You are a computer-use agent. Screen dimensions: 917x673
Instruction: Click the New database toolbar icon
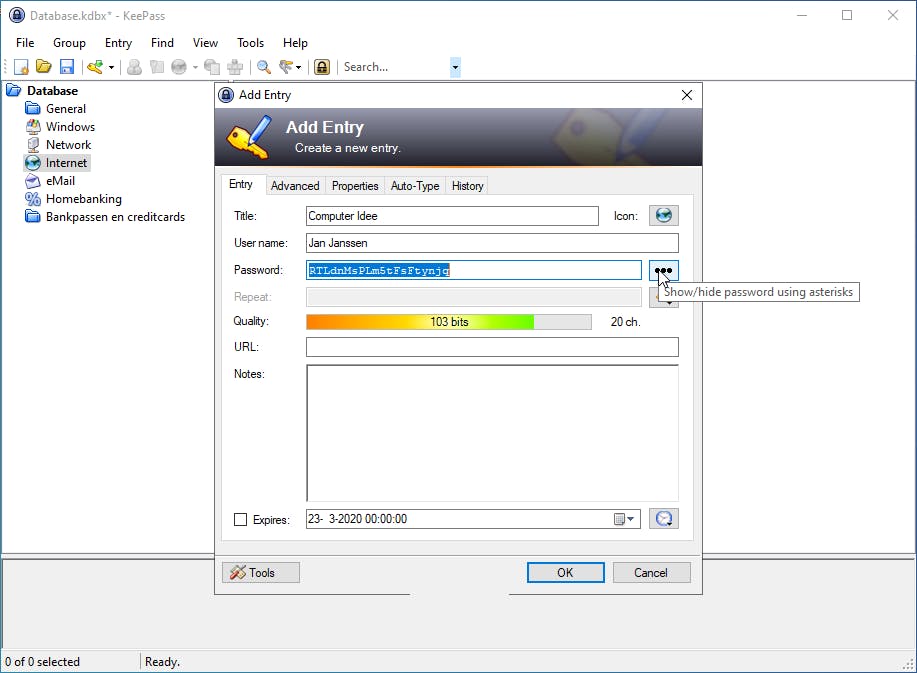pyautogui.click(x=21, y=67)
